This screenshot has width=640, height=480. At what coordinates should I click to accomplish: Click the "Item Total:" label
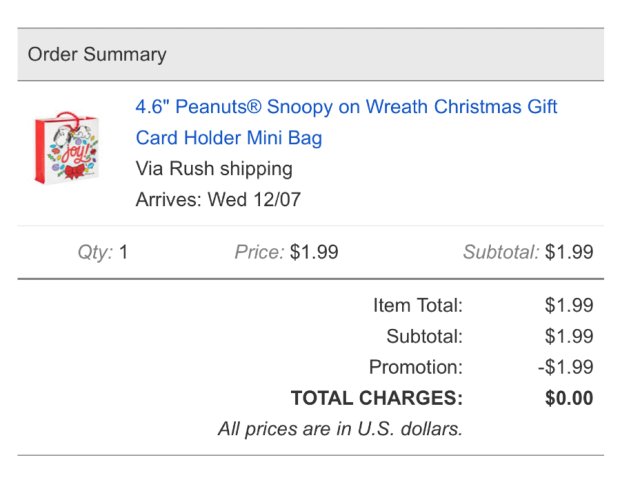point(418,306)
